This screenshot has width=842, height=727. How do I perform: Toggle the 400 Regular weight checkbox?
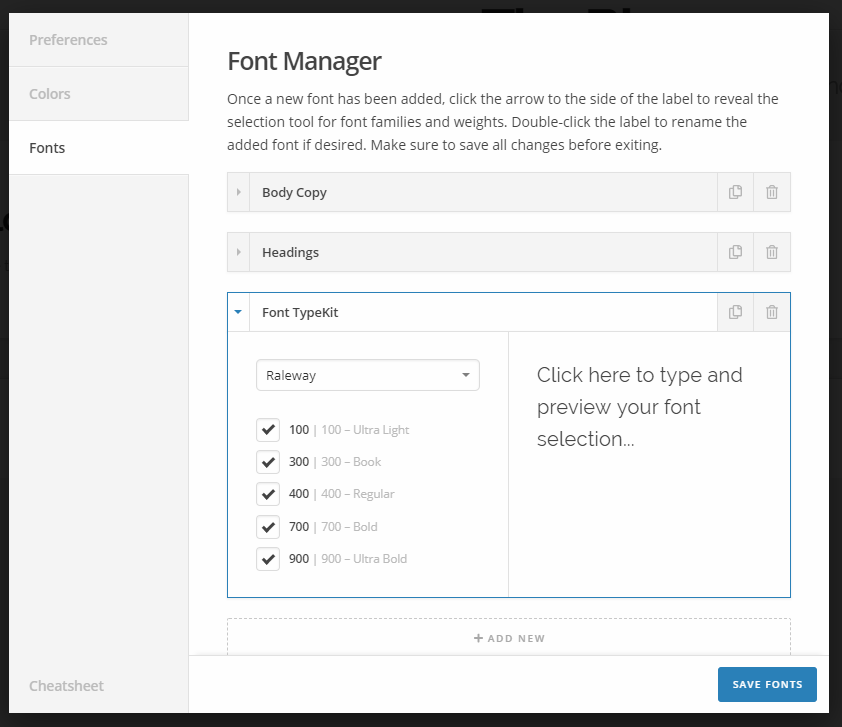268,494
